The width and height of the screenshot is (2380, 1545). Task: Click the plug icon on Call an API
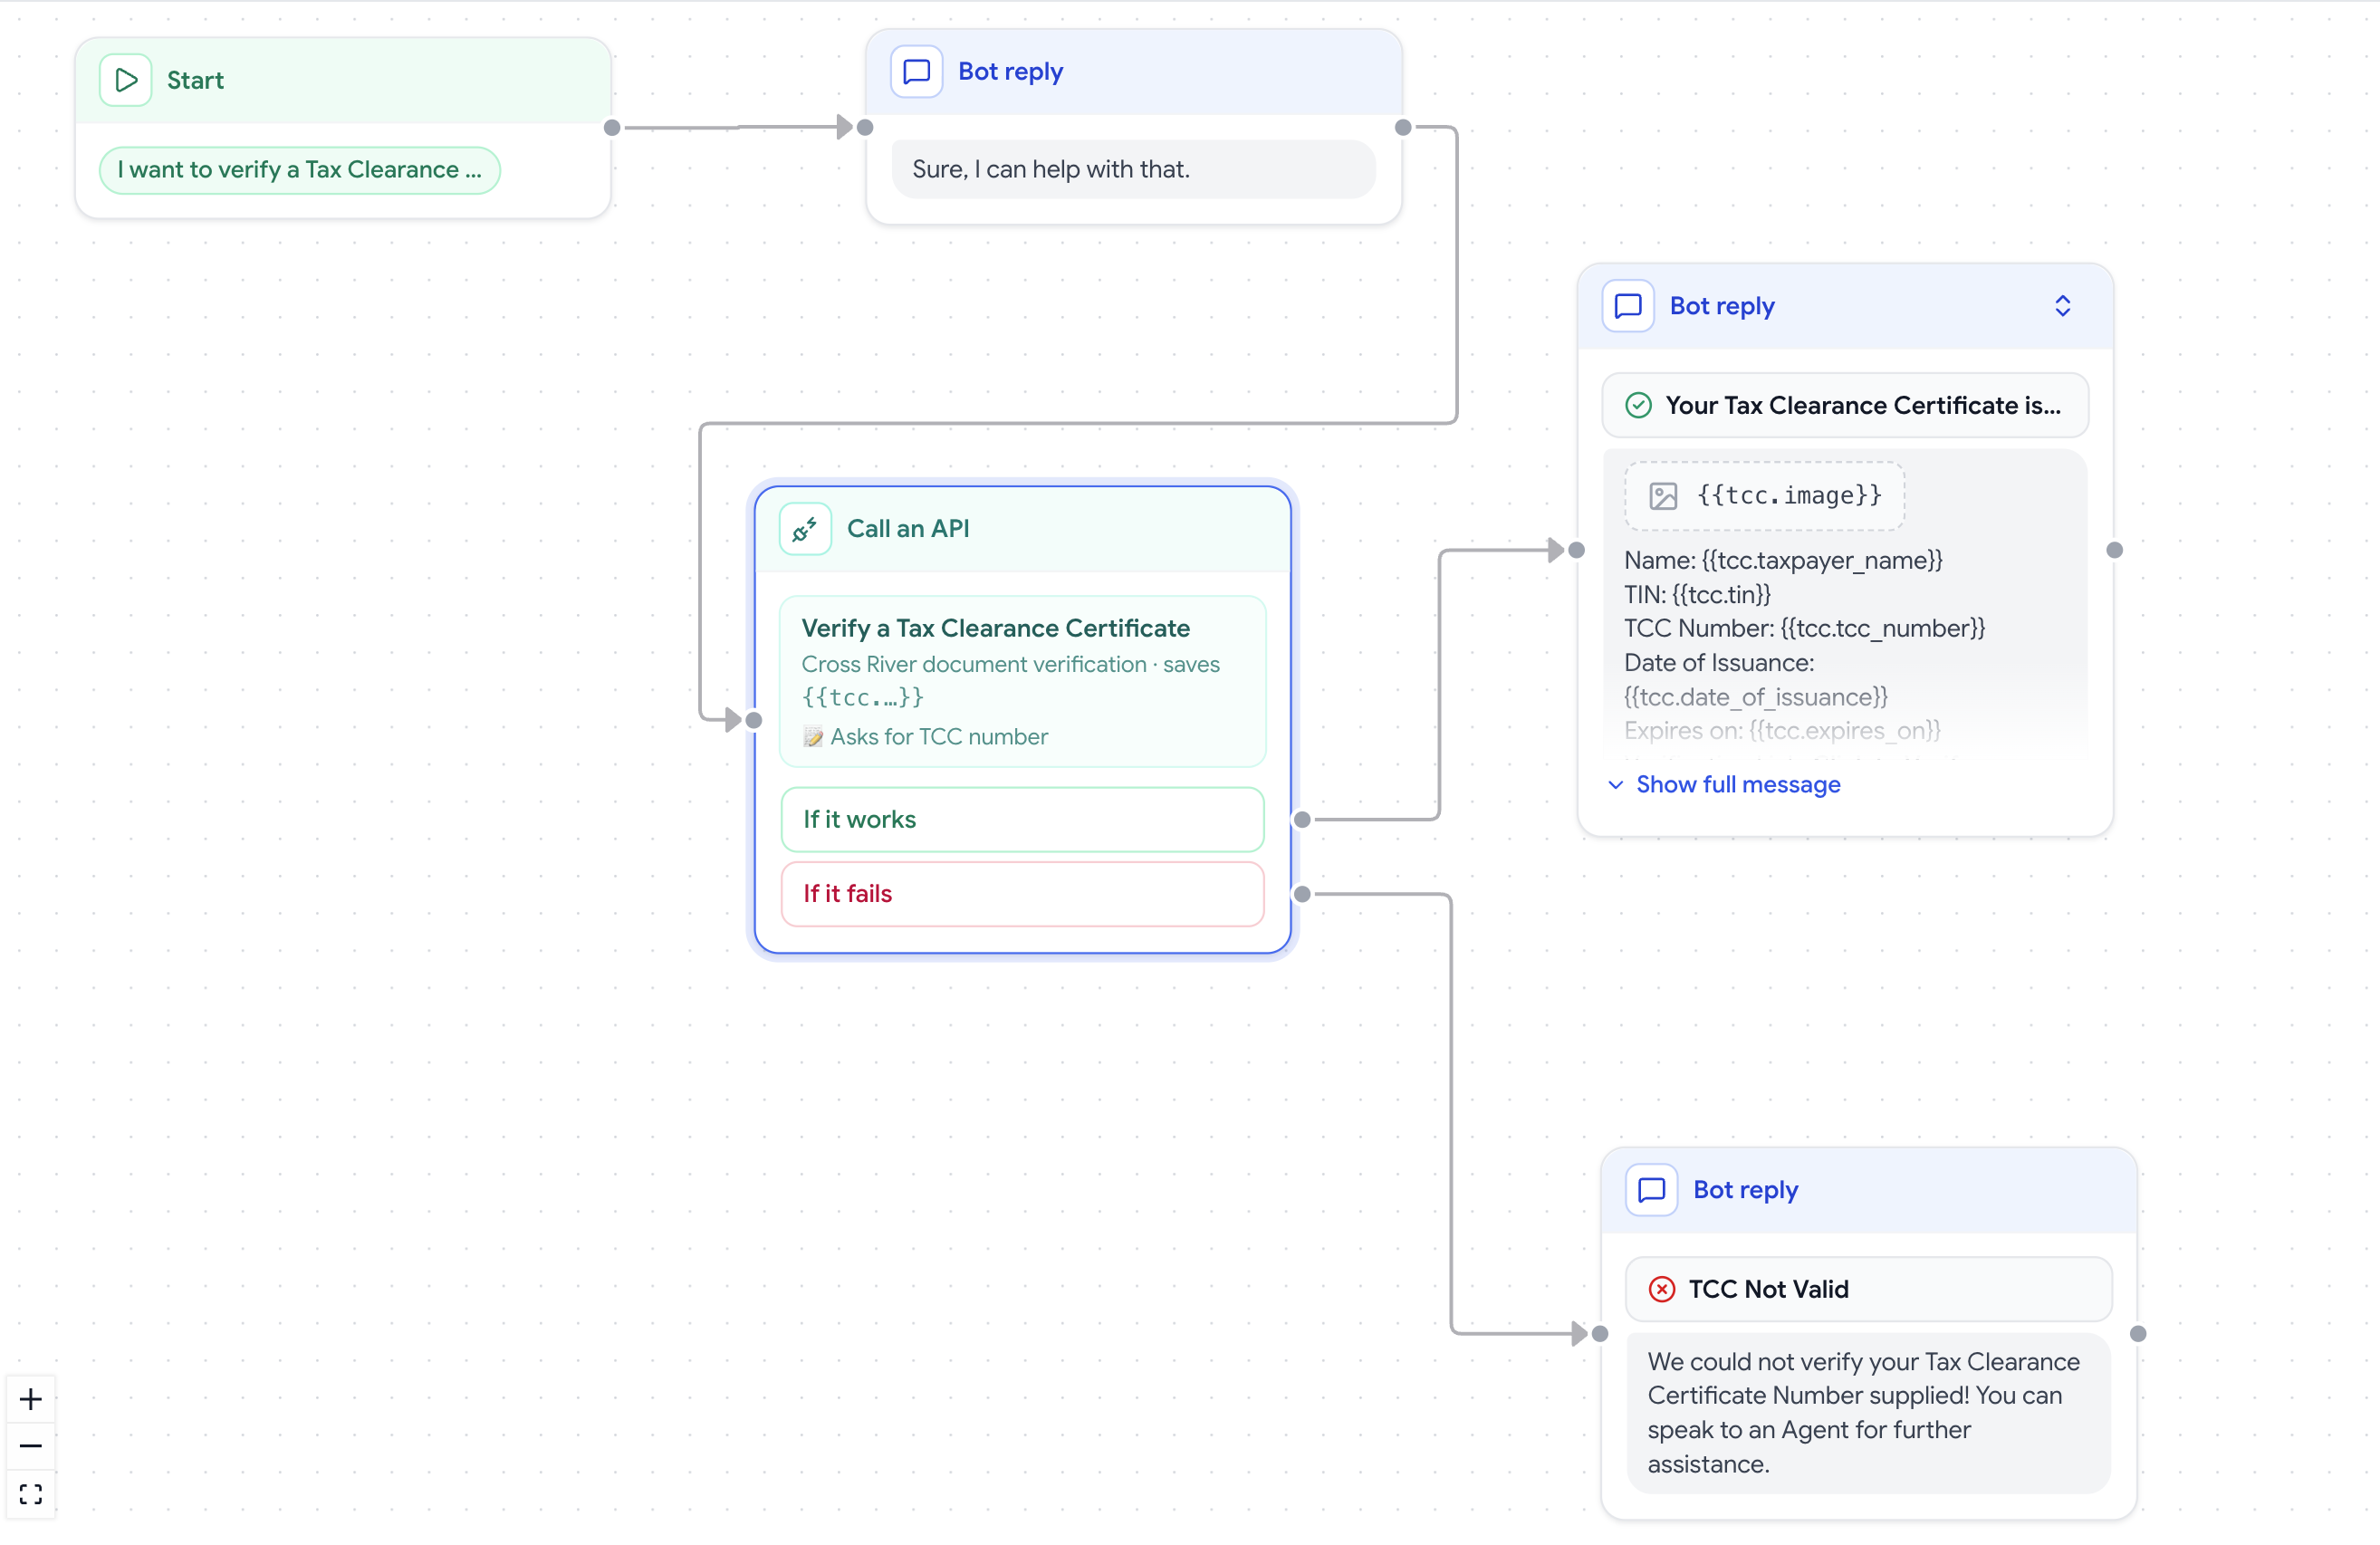tap(805, 529)
